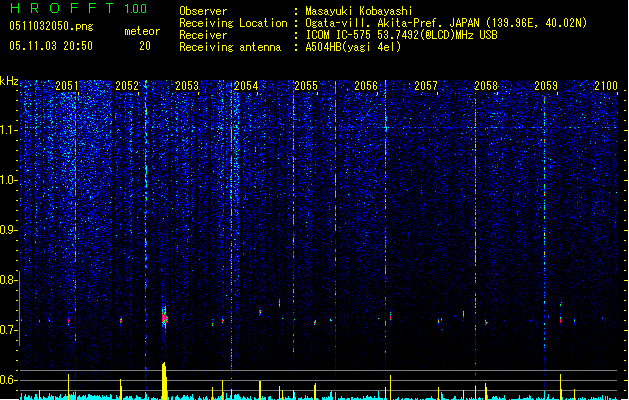Click the 2056 time marker

click(x=366, y=86)
